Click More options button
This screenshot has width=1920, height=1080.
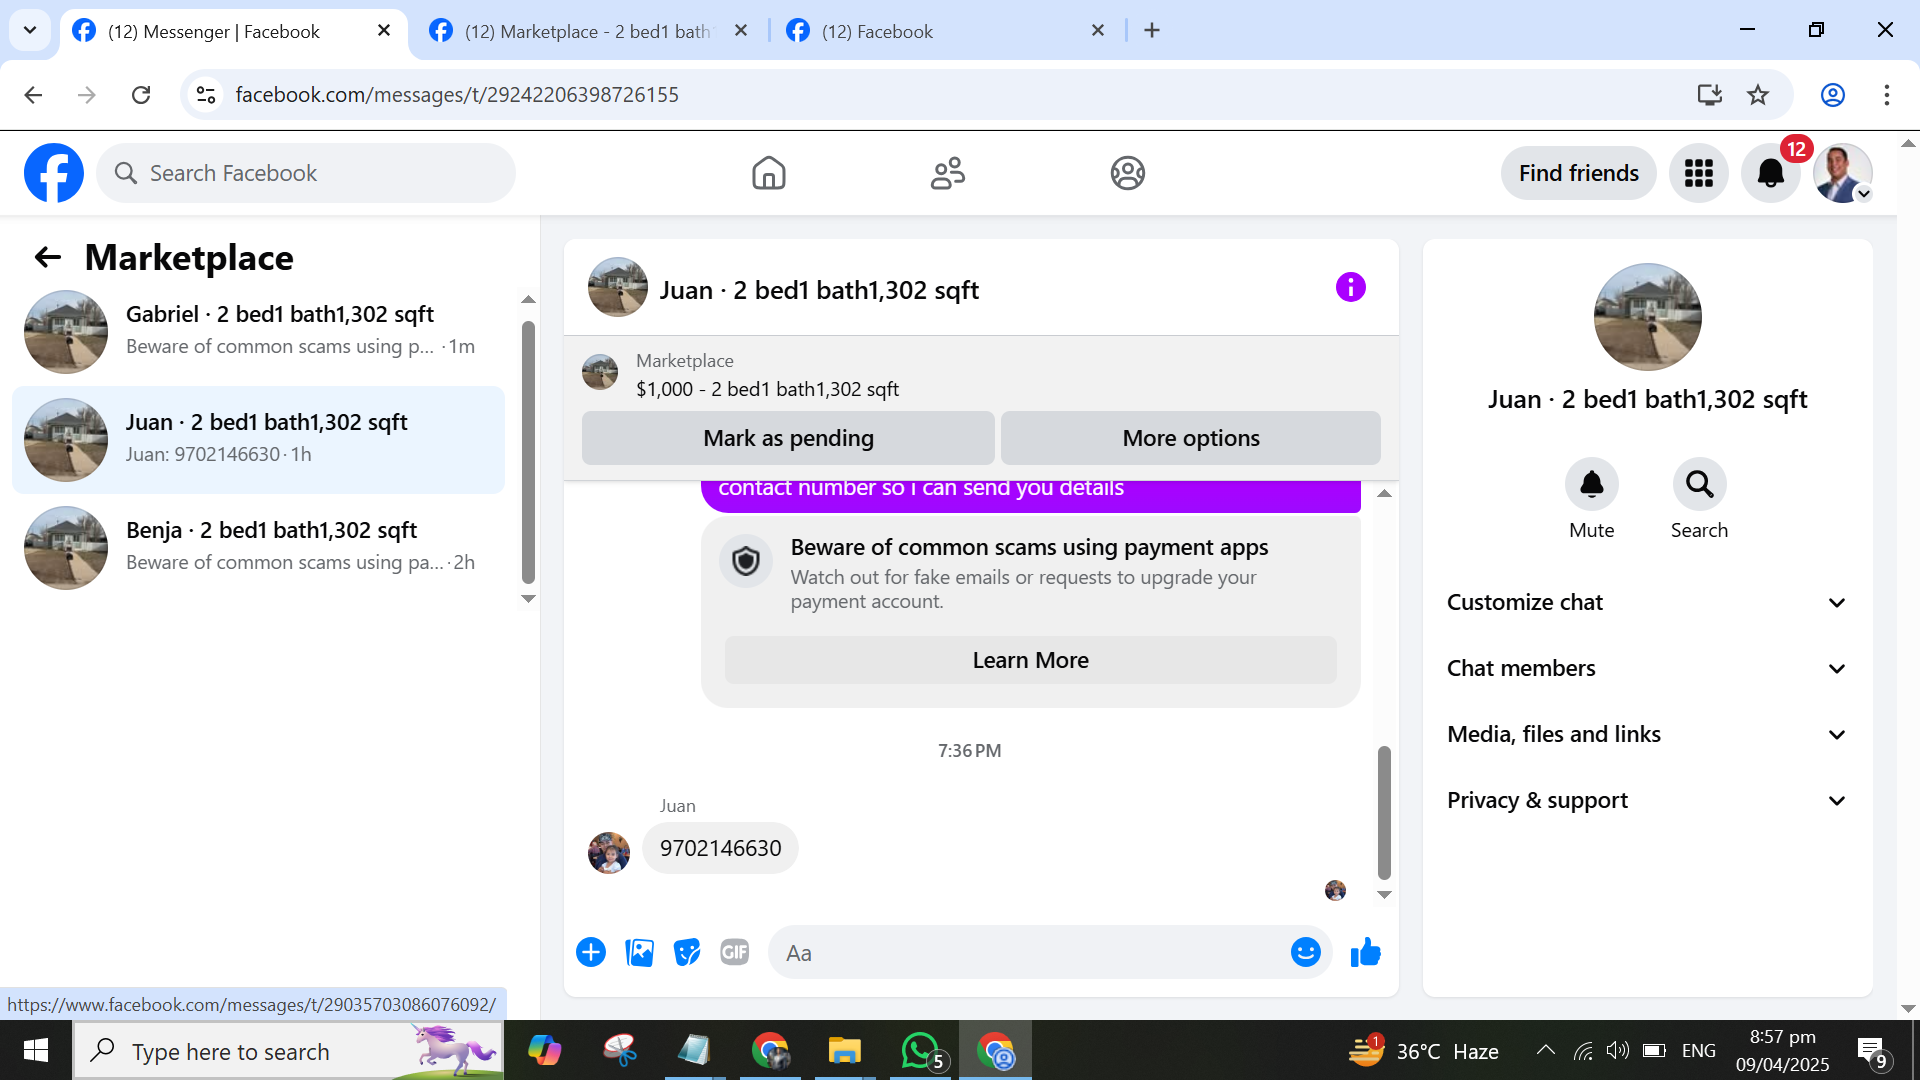[1190, 438]
